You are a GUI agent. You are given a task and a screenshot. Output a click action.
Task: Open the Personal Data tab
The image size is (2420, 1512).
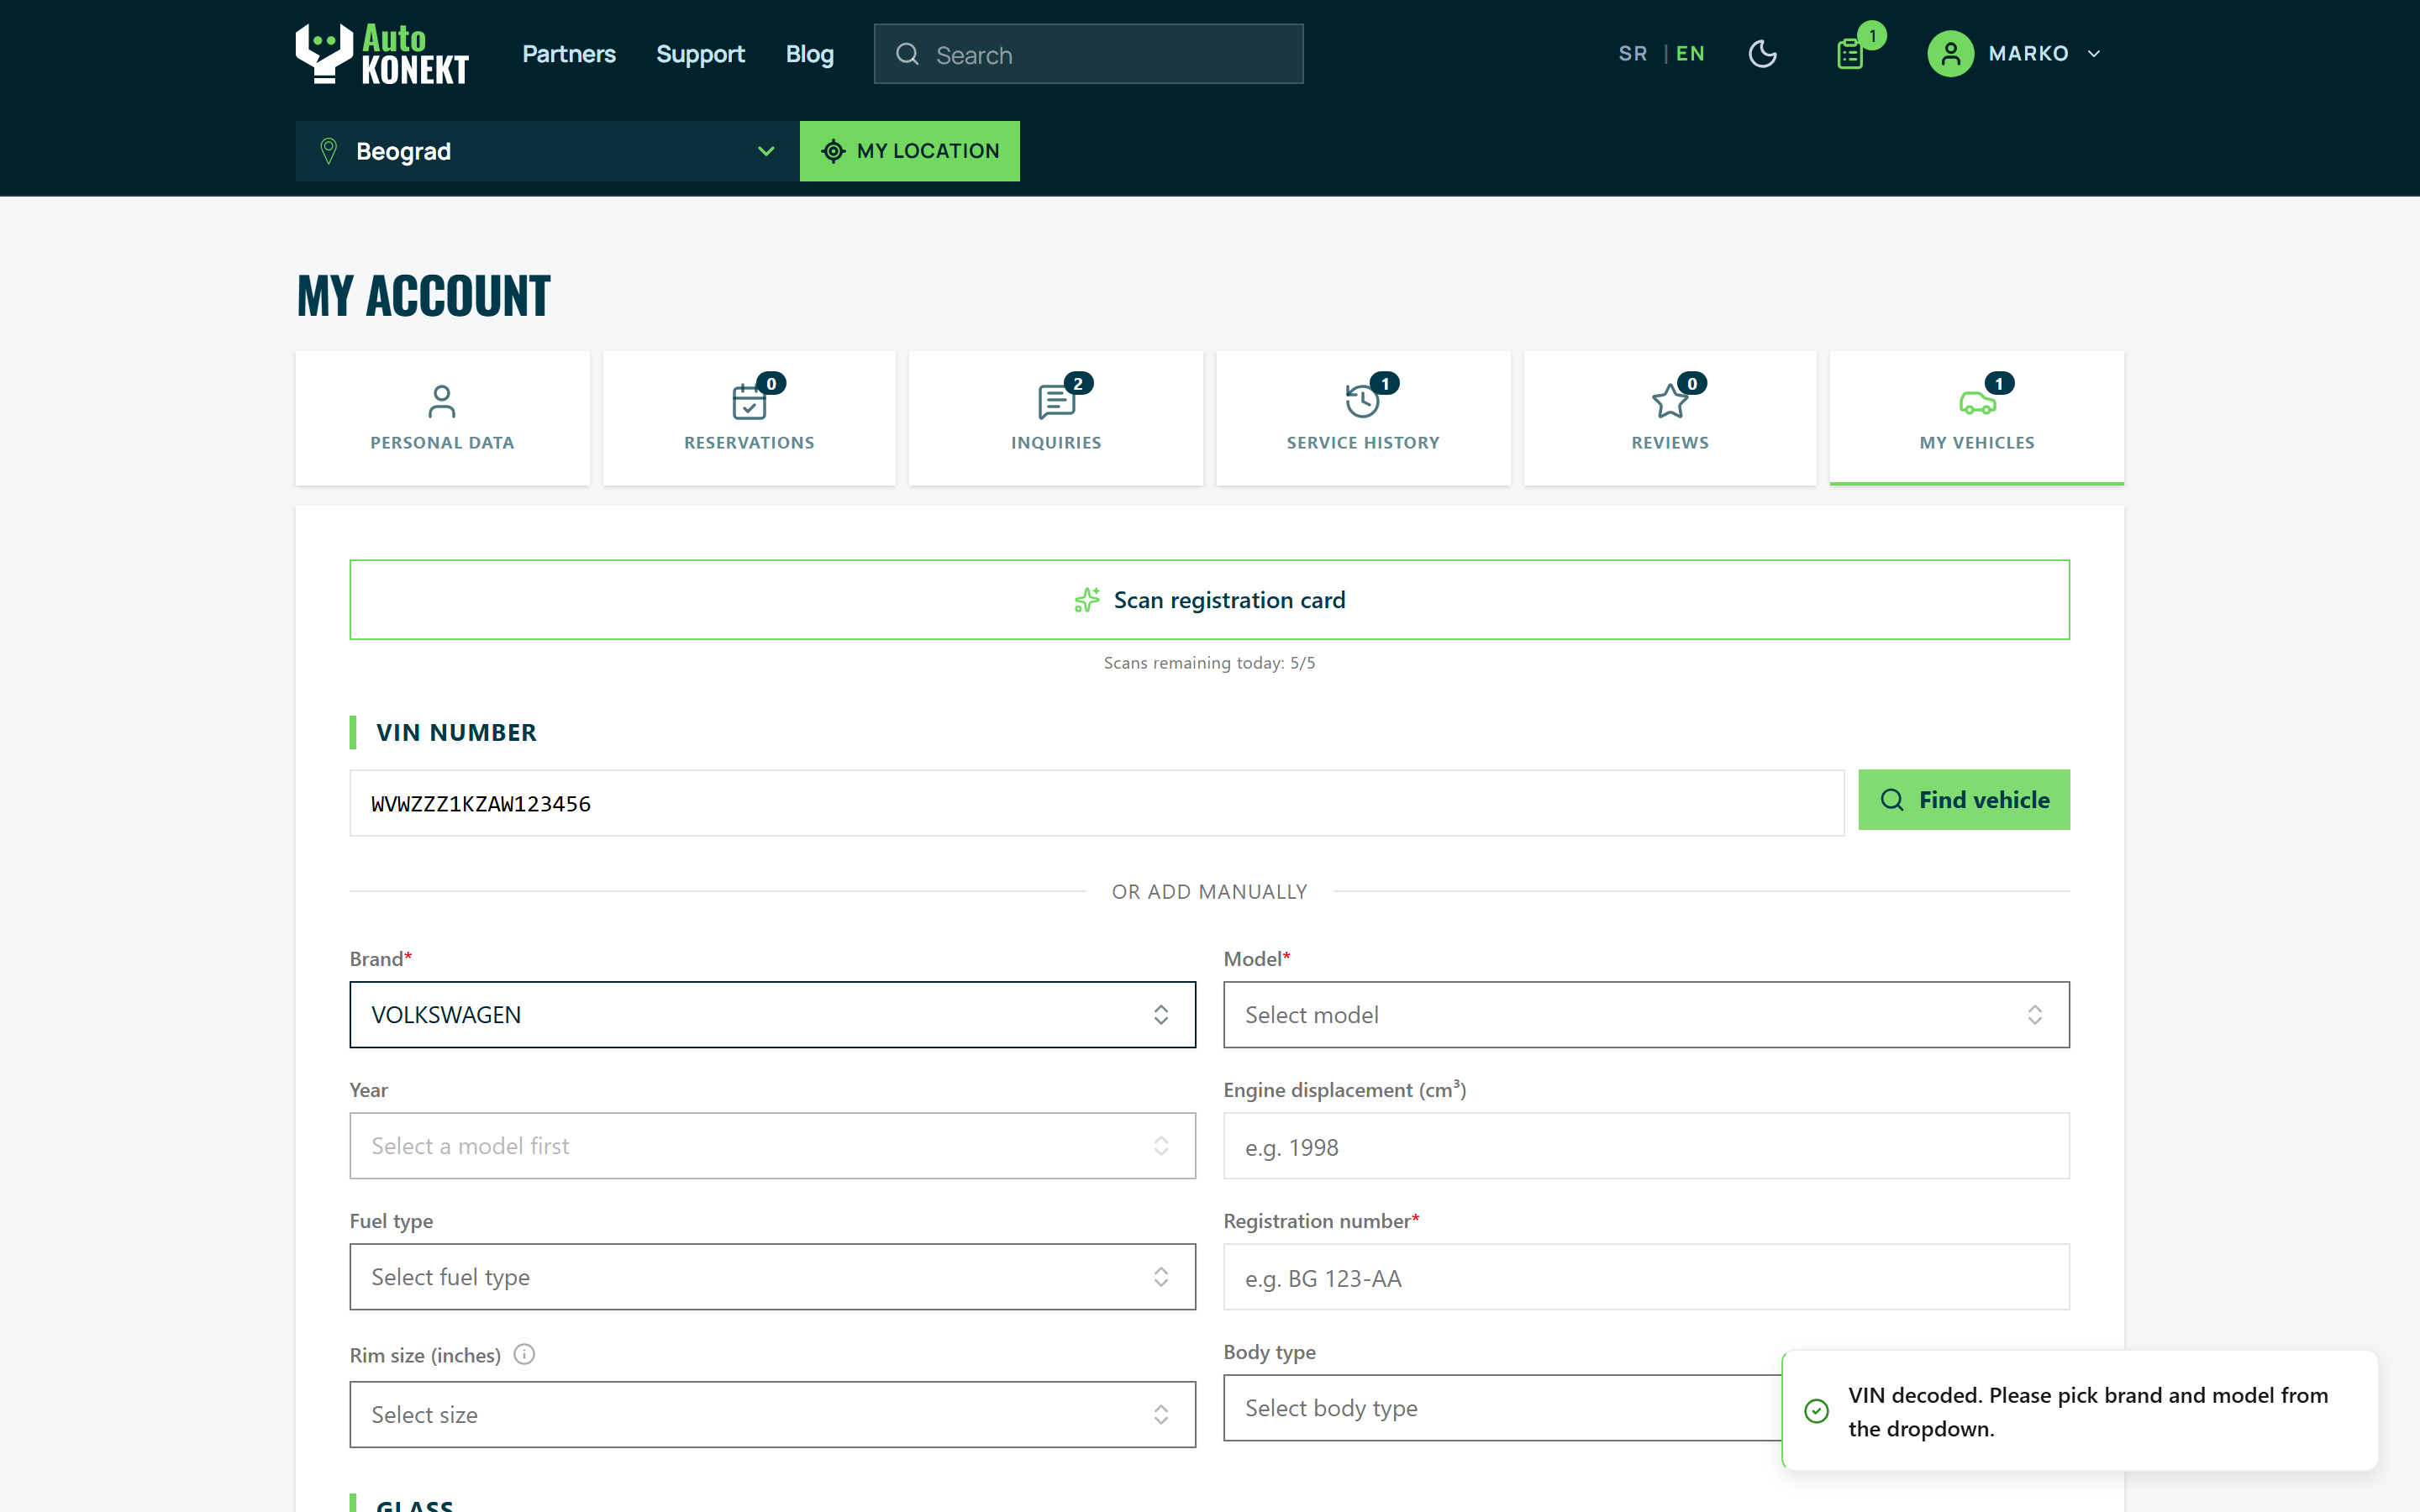[x=442, y=418]
